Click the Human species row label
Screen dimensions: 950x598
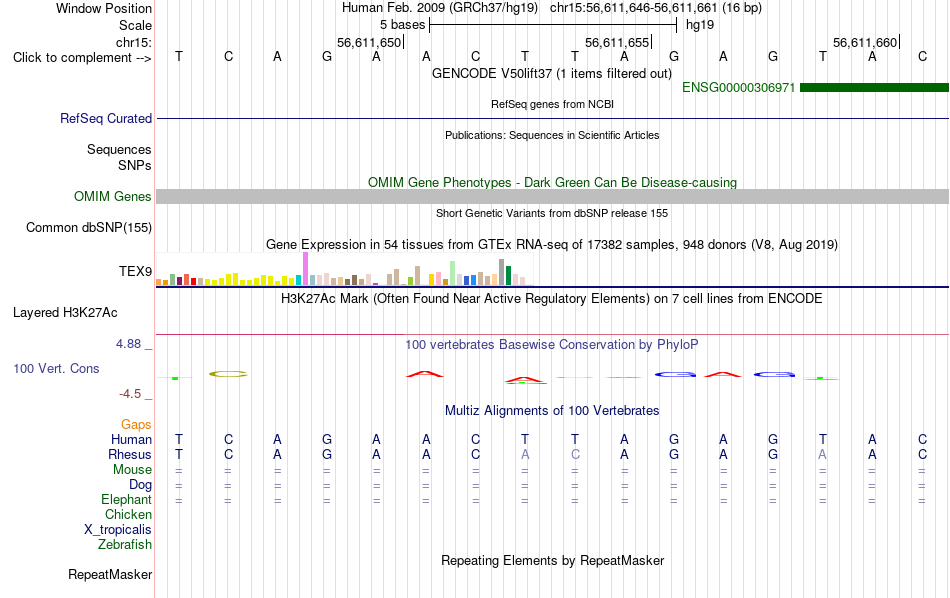click(131, 439)
